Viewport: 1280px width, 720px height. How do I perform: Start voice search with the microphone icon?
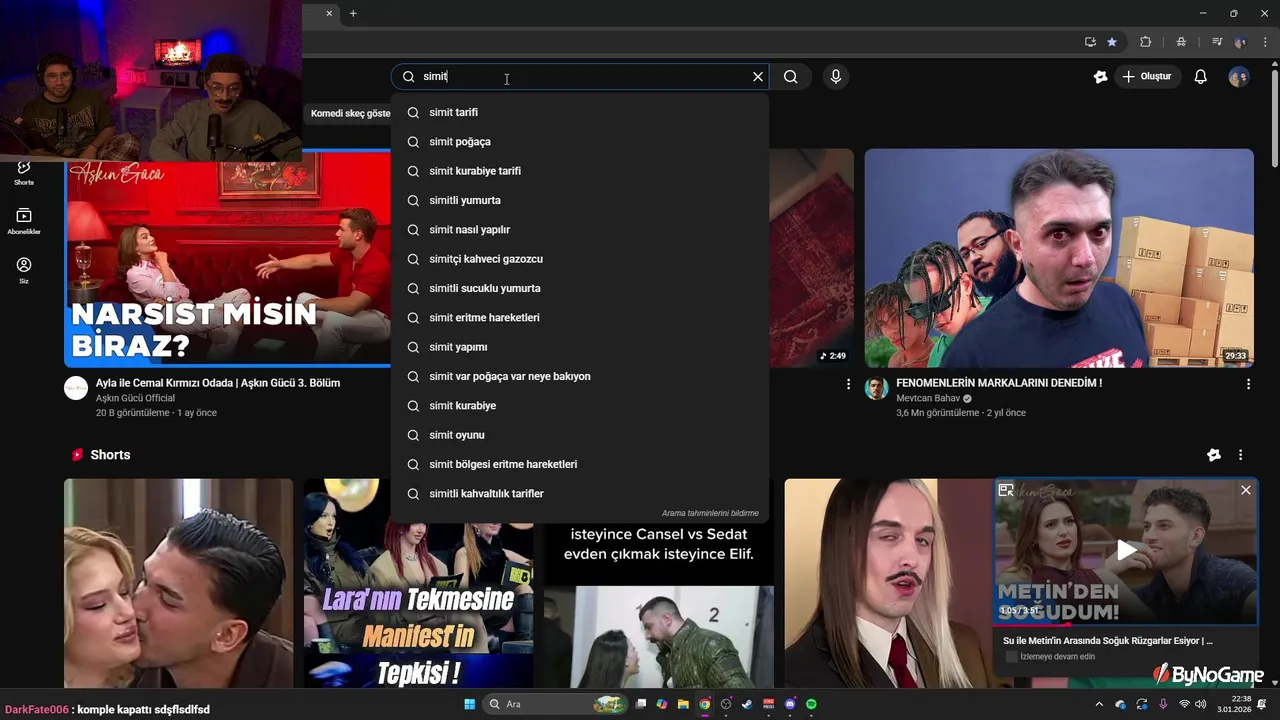pos(836,77)
